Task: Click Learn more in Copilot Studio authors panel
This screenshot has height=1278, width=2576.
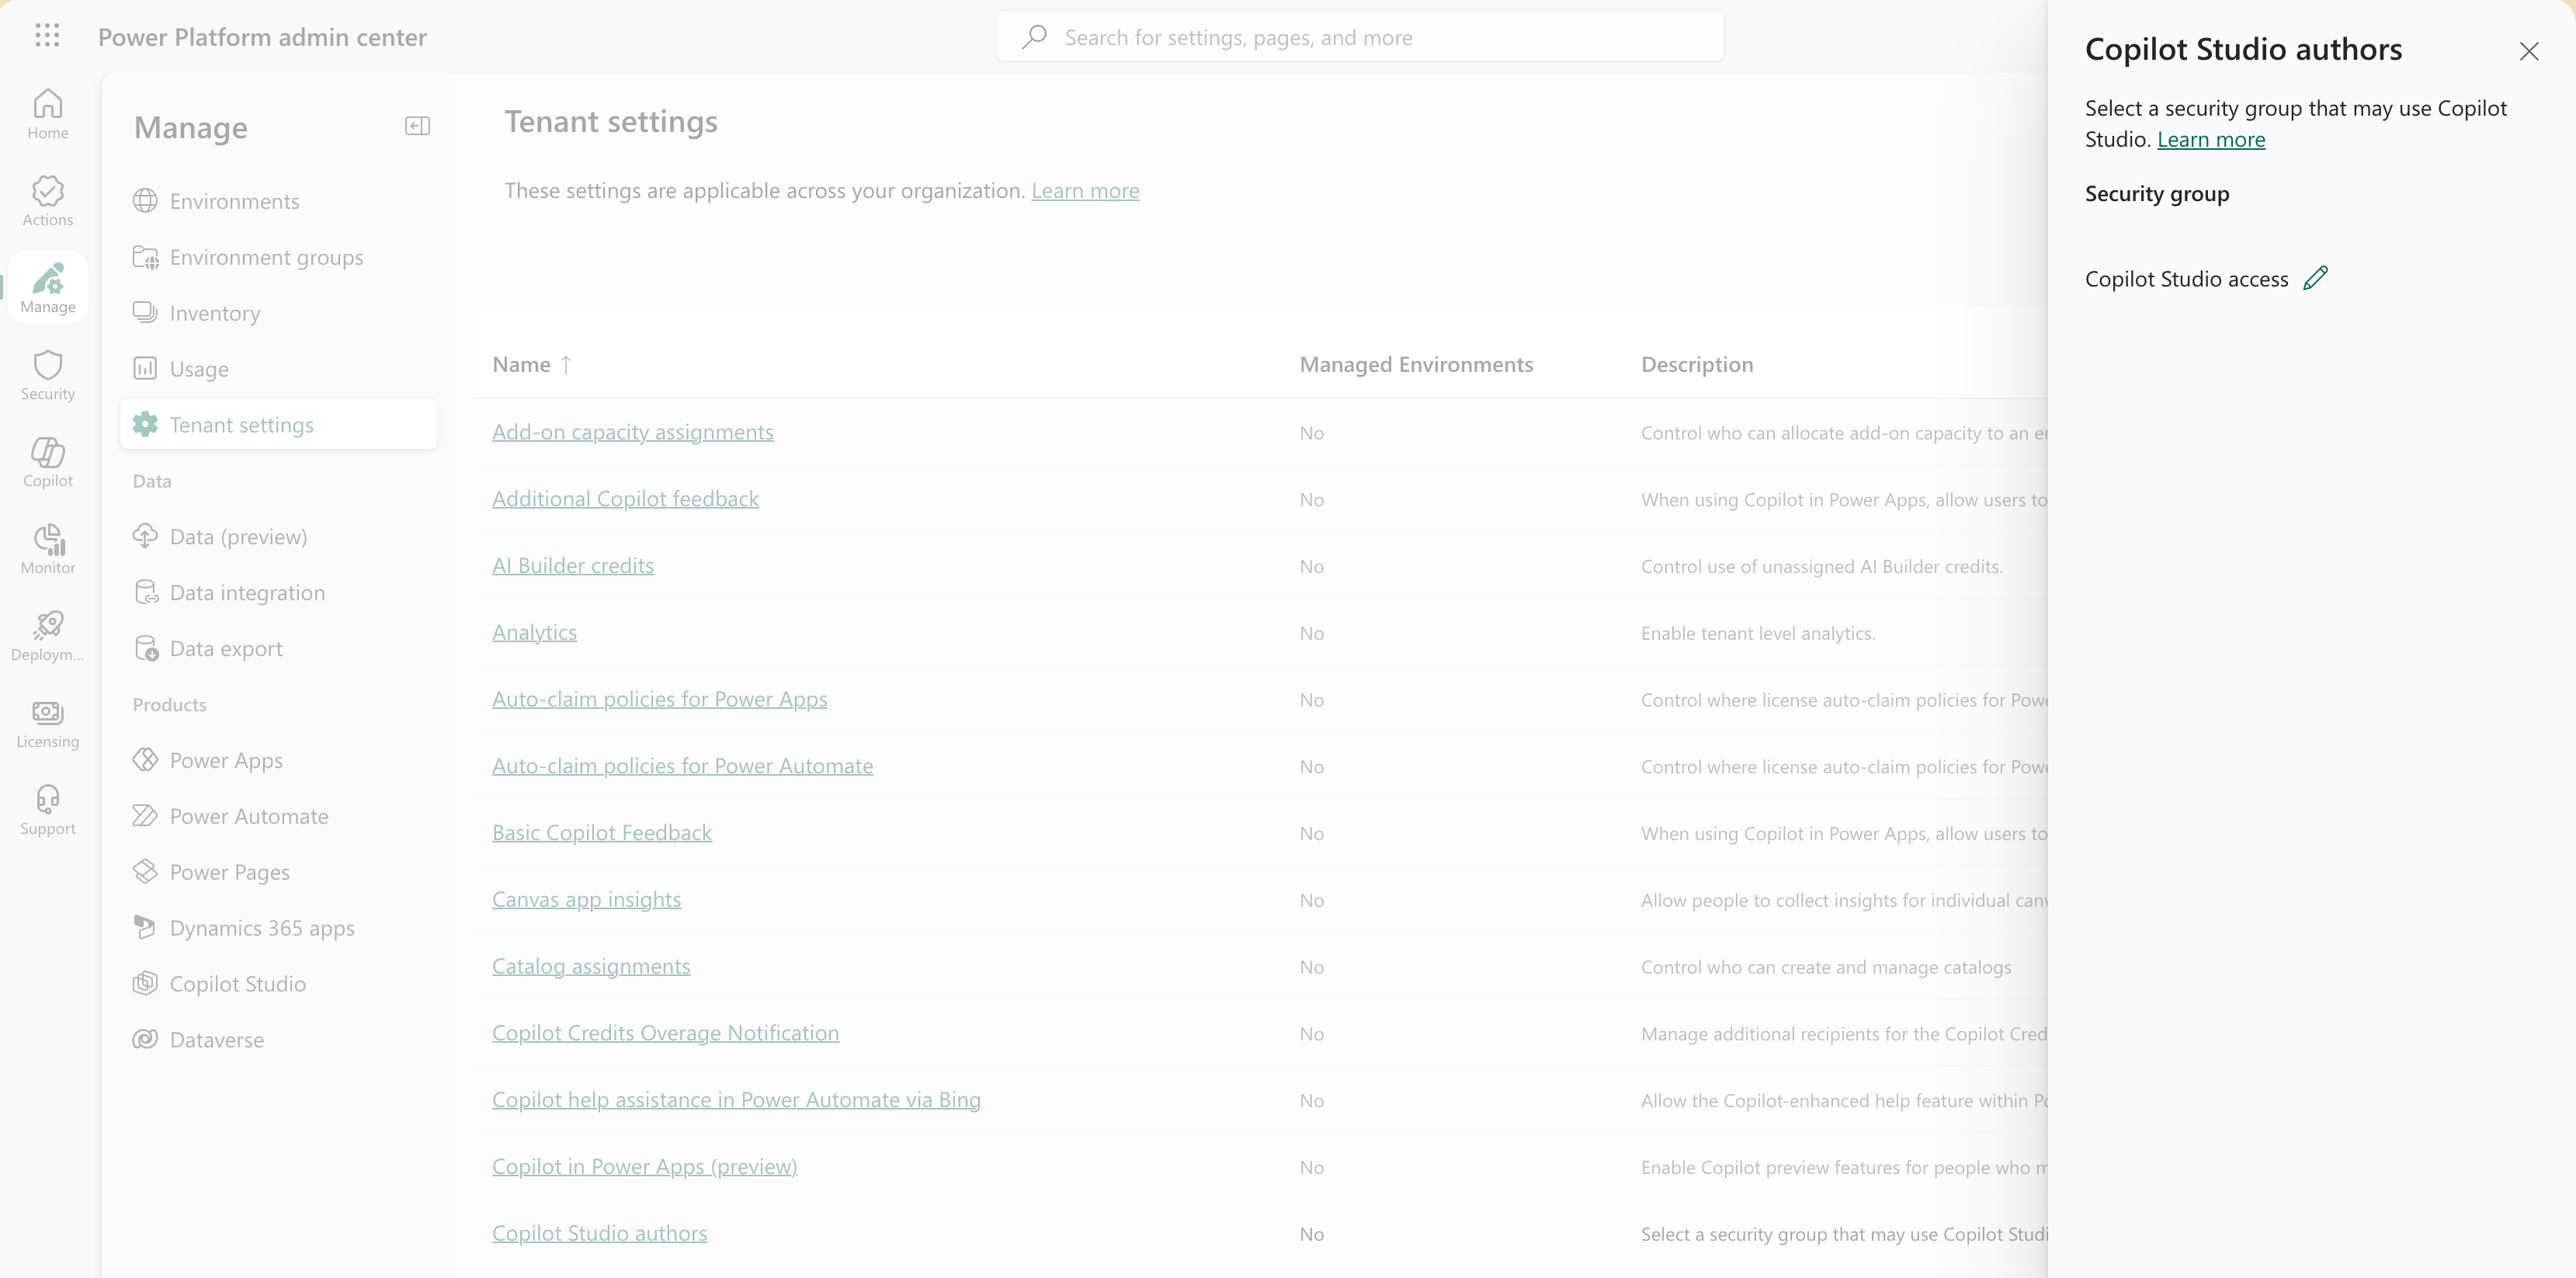Action: coord(2210,139)
